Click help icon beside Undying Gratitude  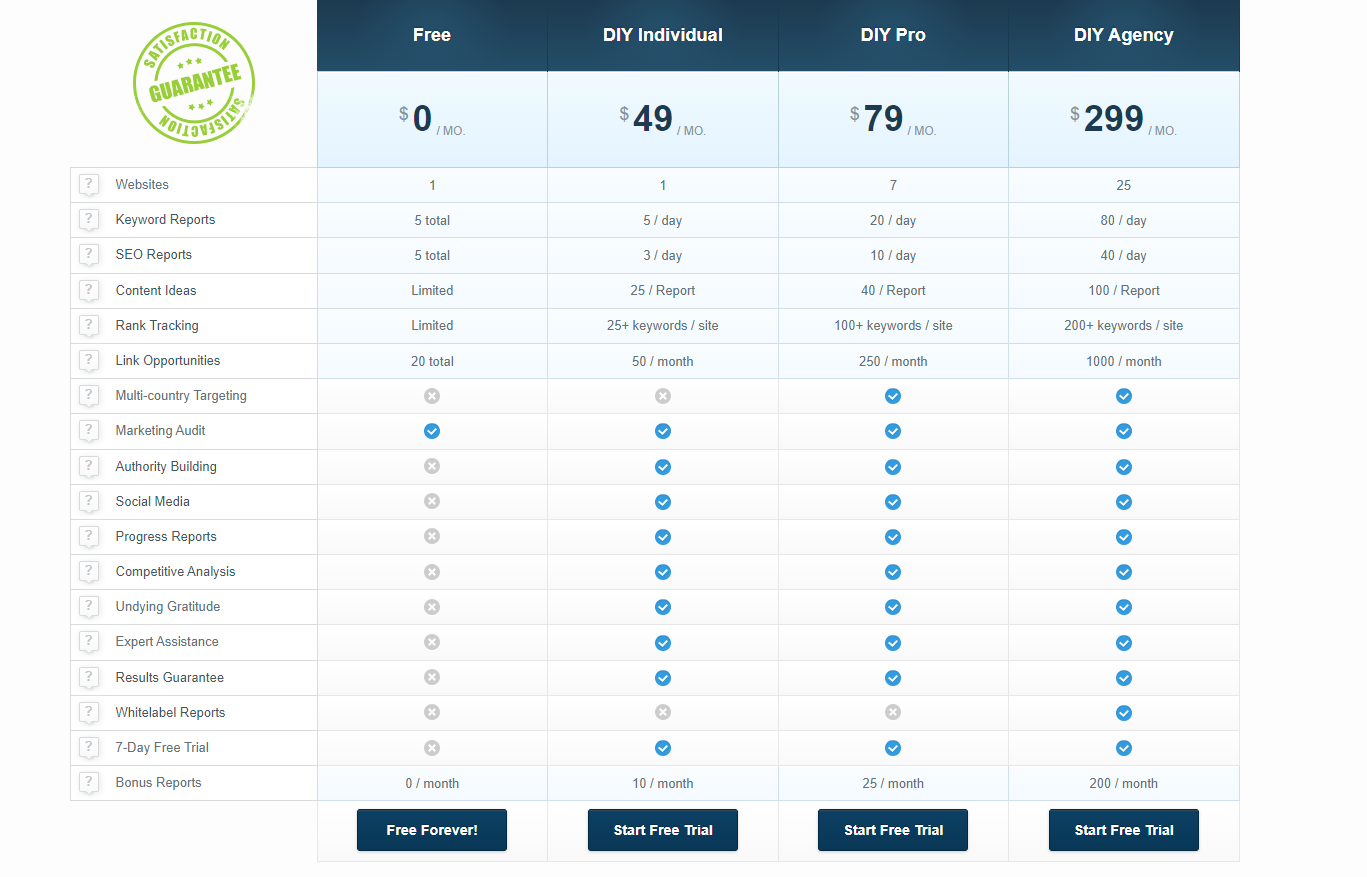pyautogui.click(x=89, y=607)
